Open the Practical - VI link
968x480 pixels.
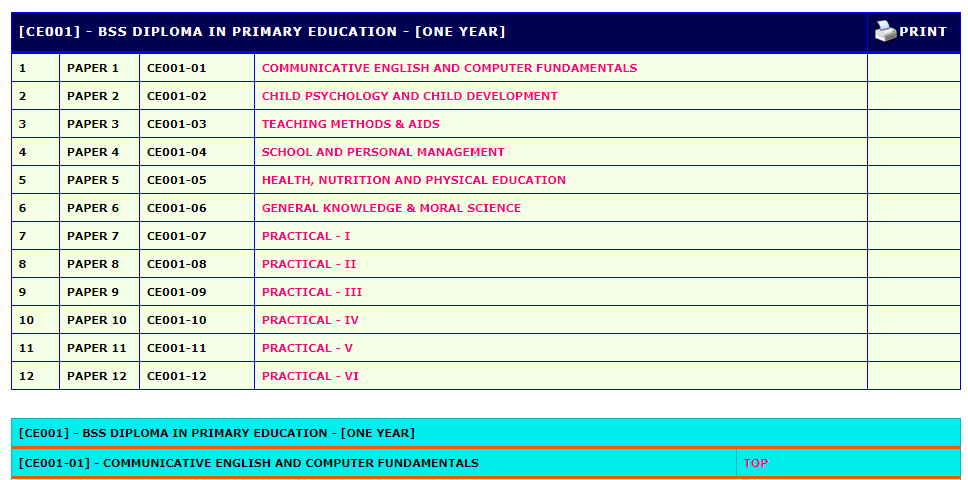pos(310,376)
